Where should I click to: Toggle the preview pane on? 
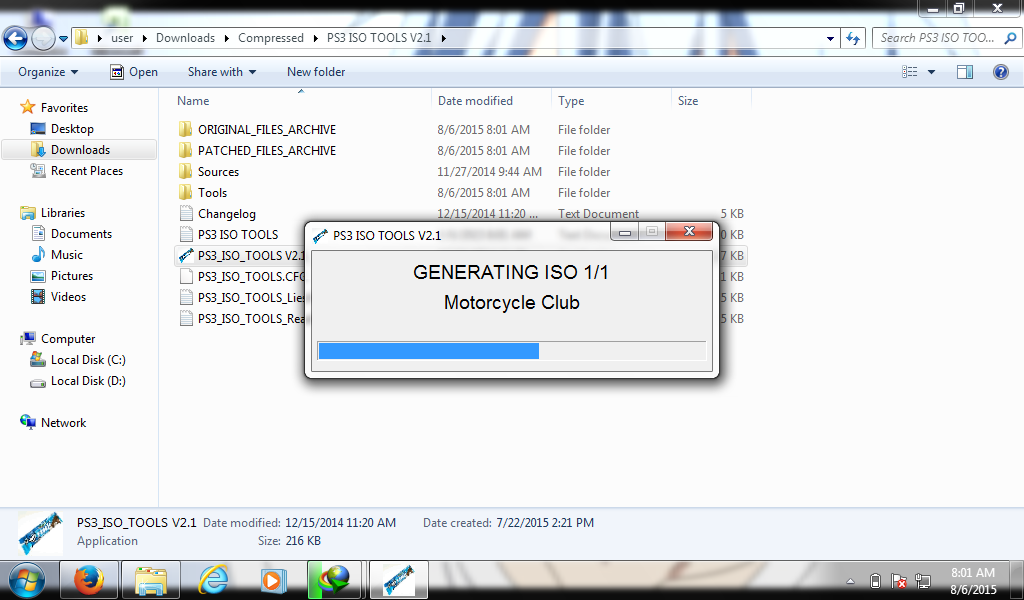[964, 71]
